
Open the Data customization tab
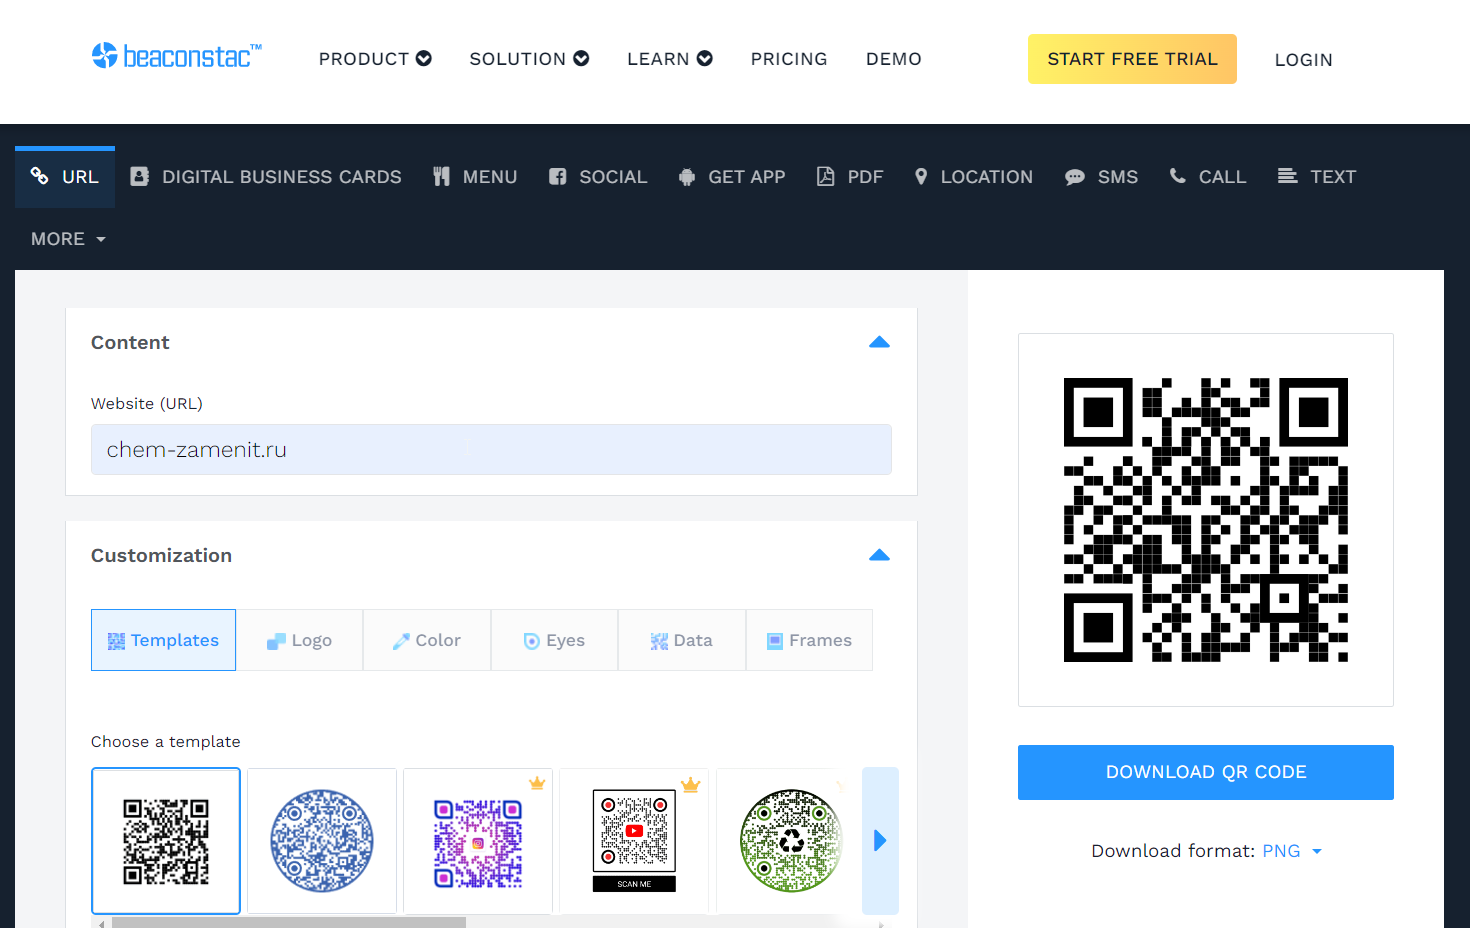pyautogui.click(x=682, y=640)
